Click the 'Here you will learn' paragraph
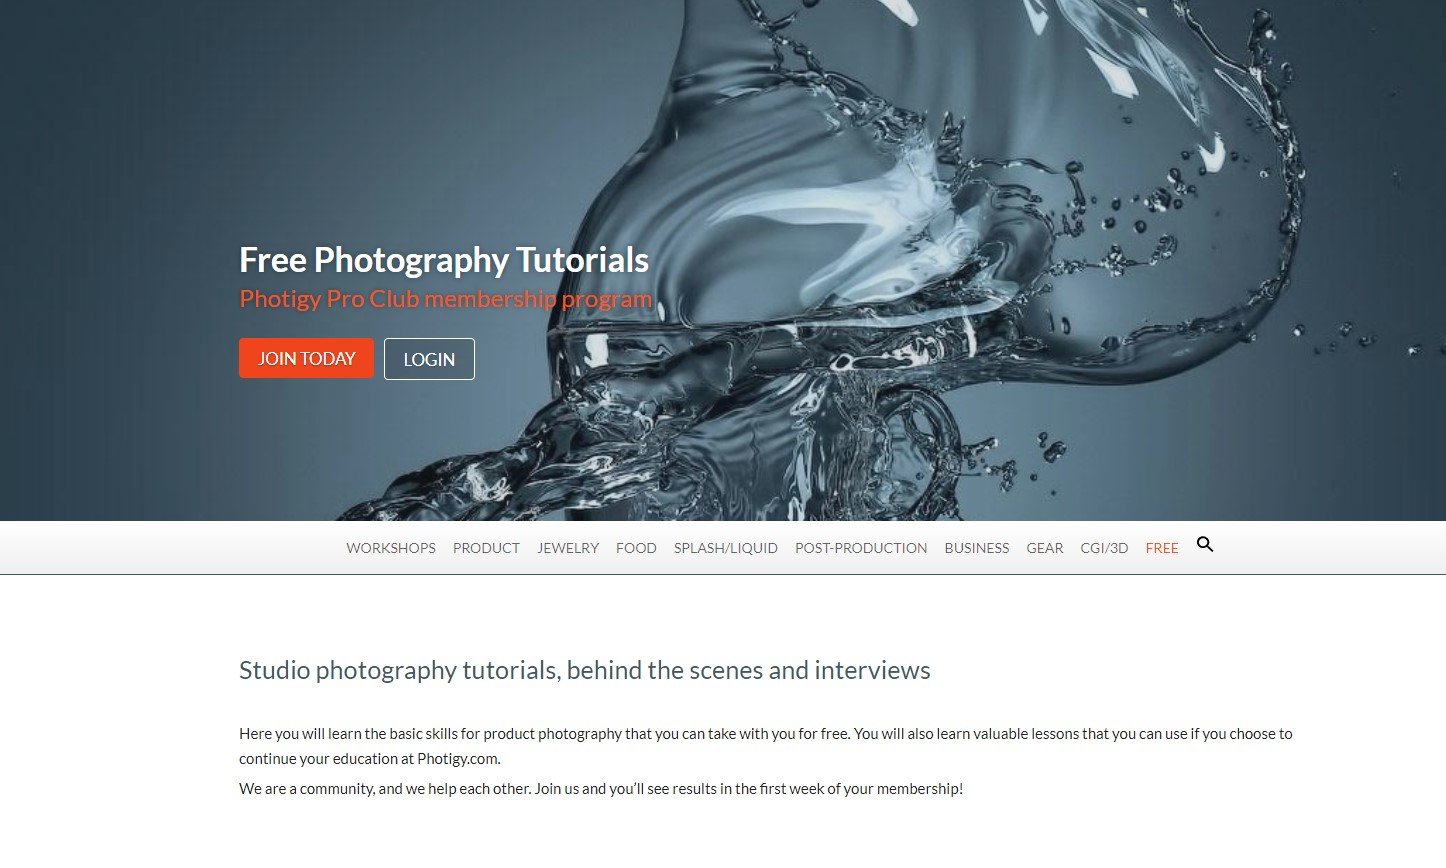 pos(766,746)
